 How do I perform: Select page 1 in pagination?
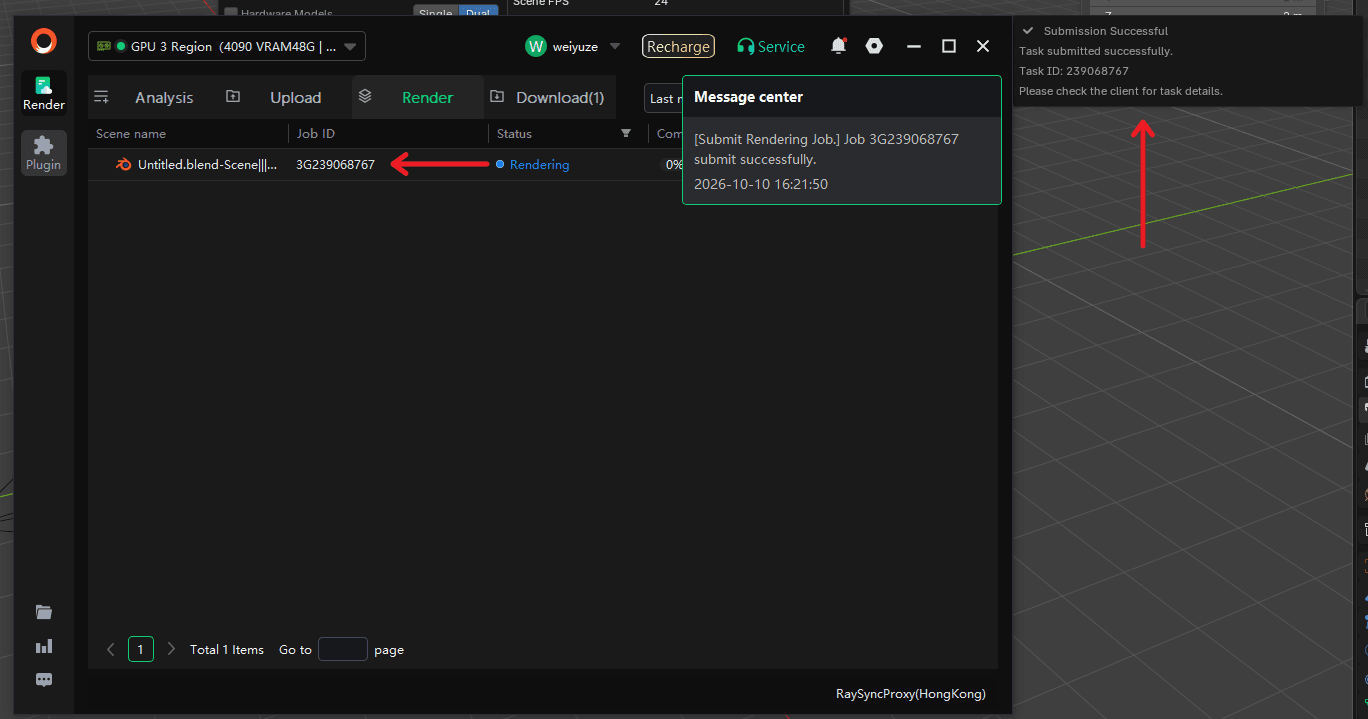(141, 649)
